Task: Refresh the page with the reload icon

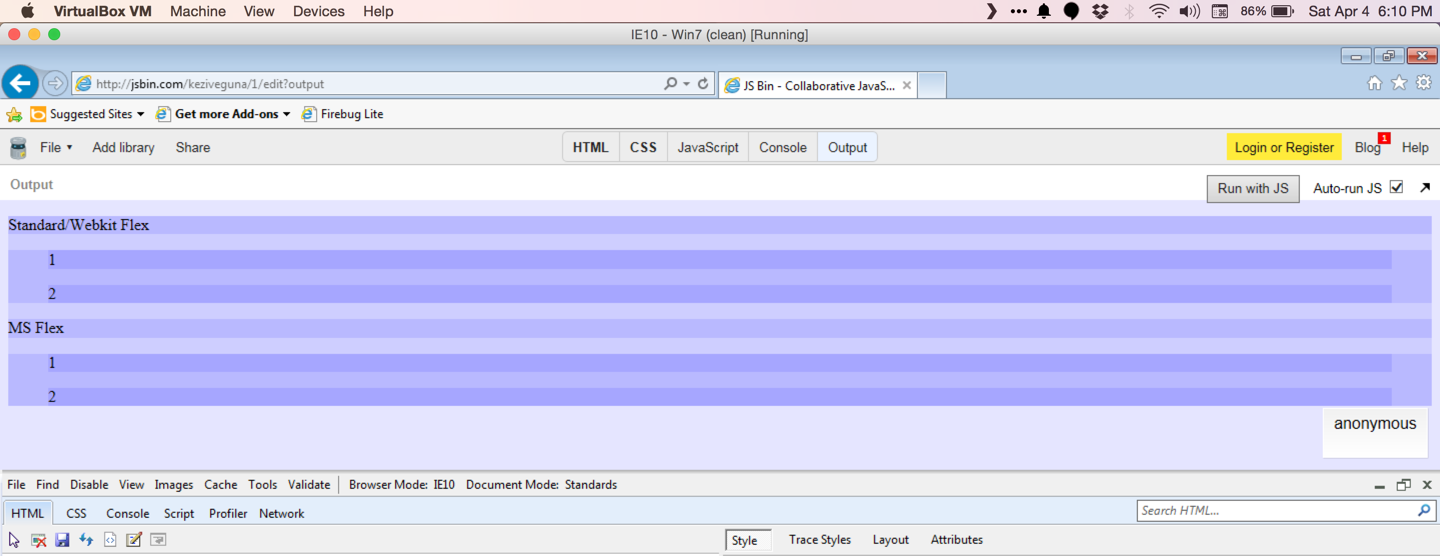Action: (x=703, y=84)
